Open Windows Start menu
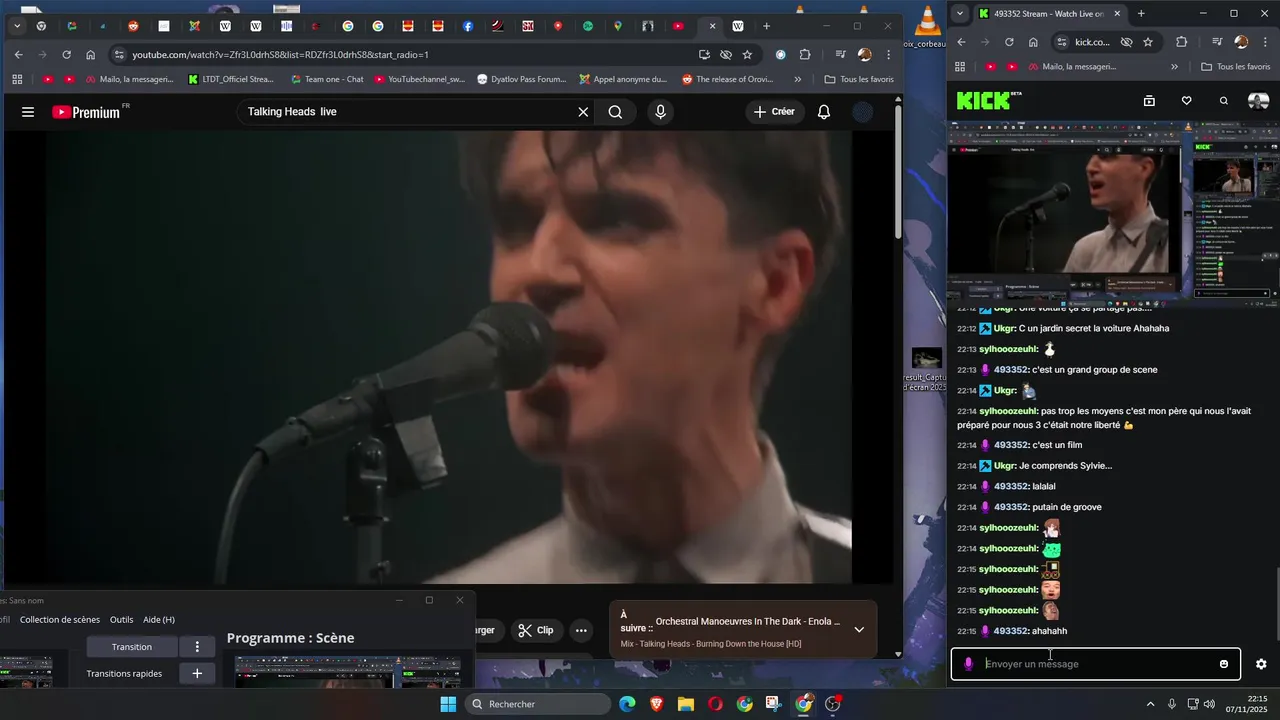Screen dimensions: 1280x720 [x=448, y=704]
